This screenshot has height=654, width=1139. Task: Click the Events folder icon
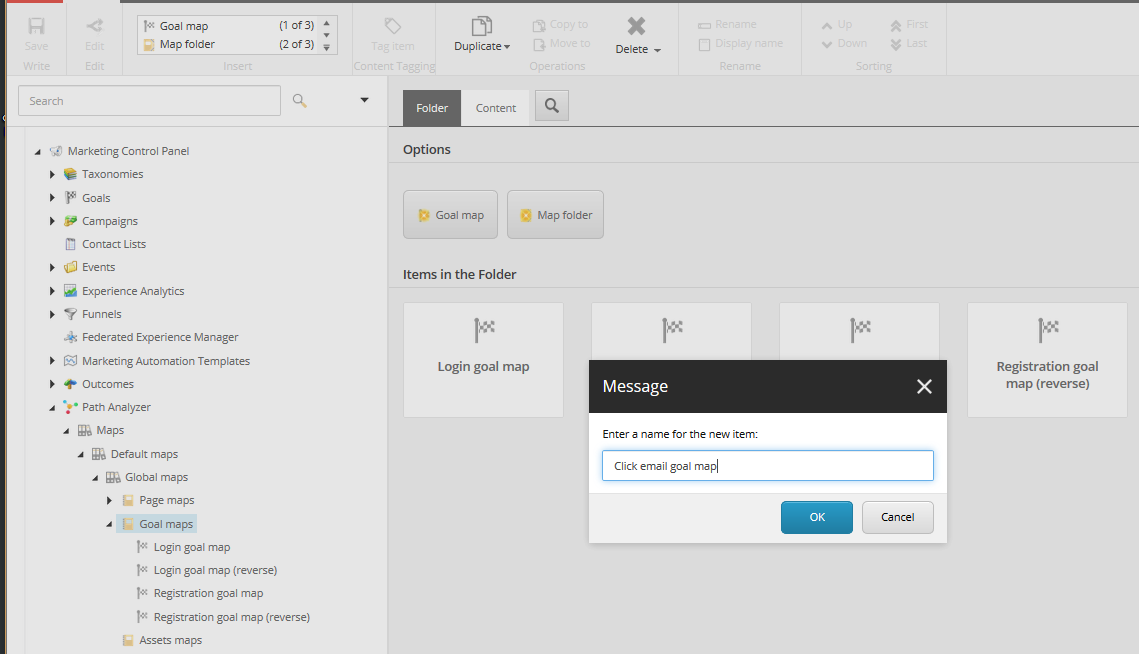[x=70, y=267]
